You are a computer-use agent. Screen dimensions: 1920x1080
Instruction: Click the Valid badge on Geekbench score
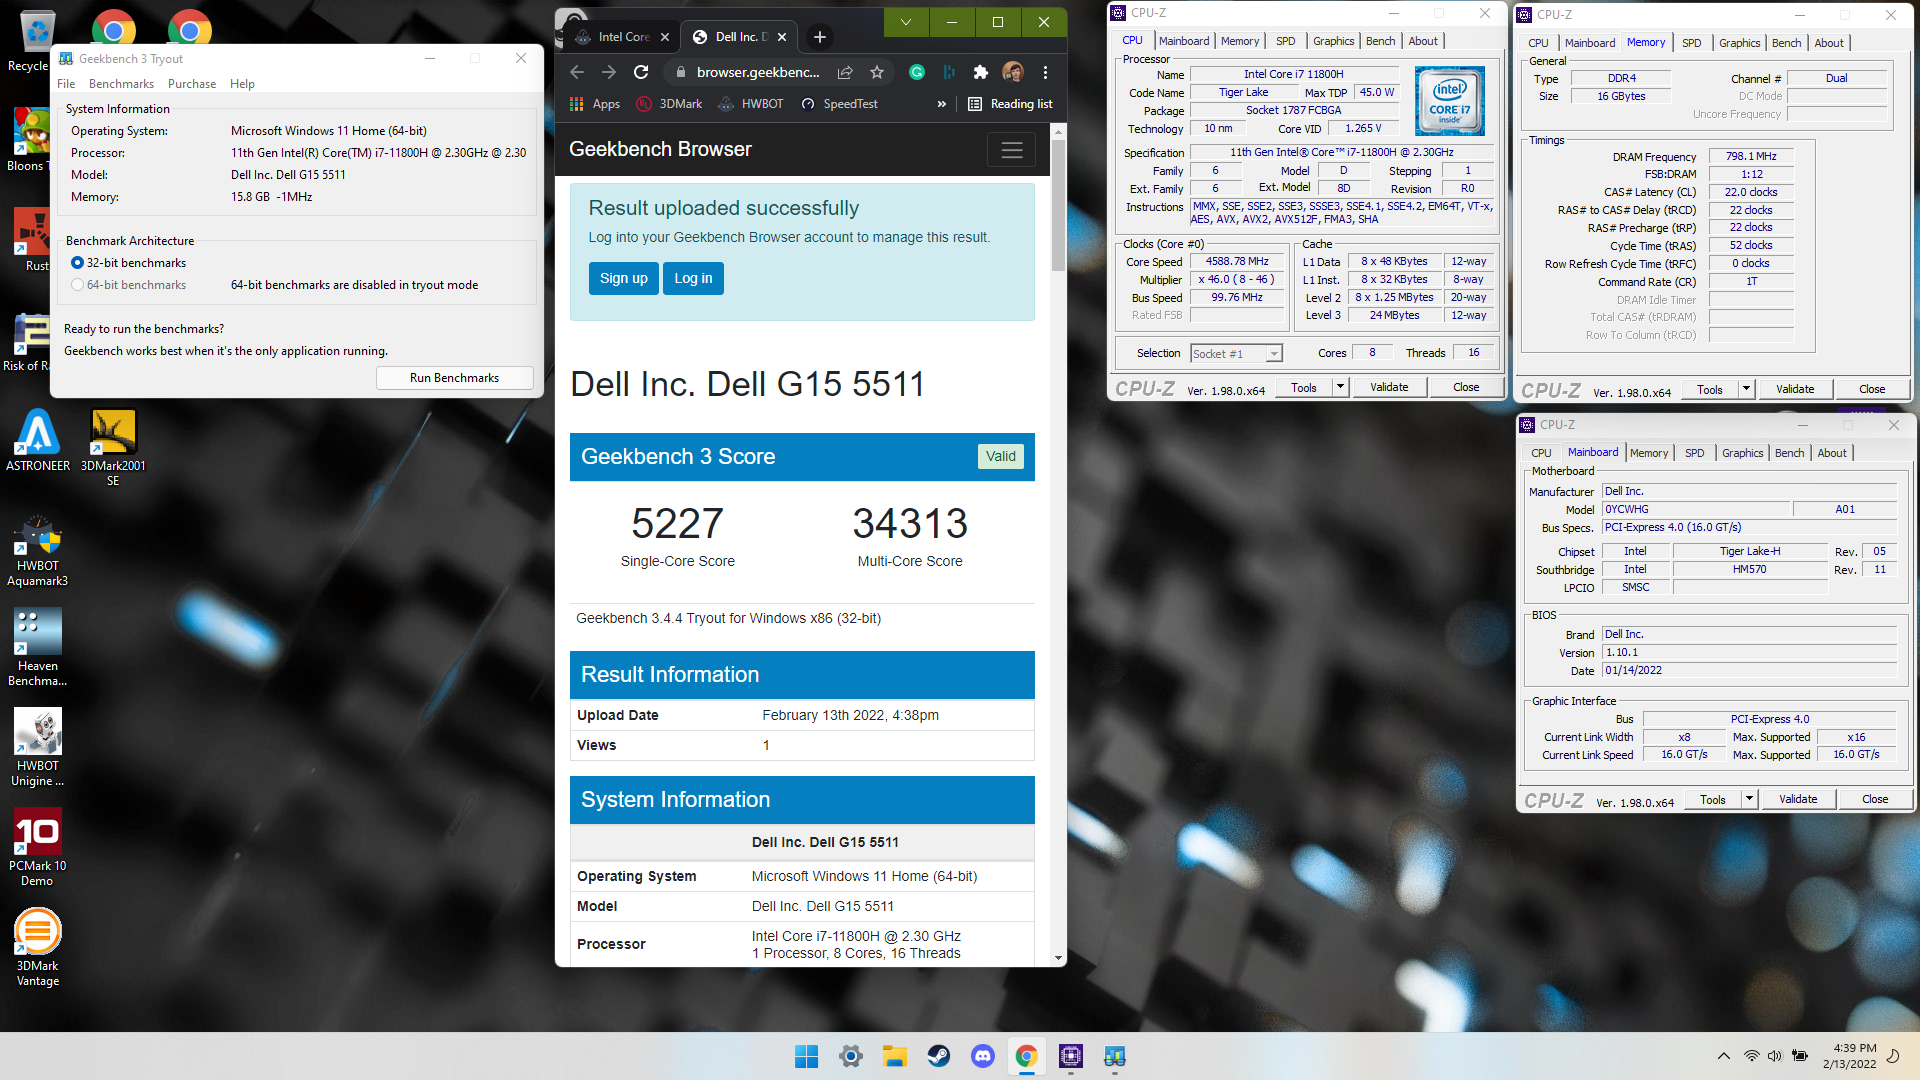1000,456
